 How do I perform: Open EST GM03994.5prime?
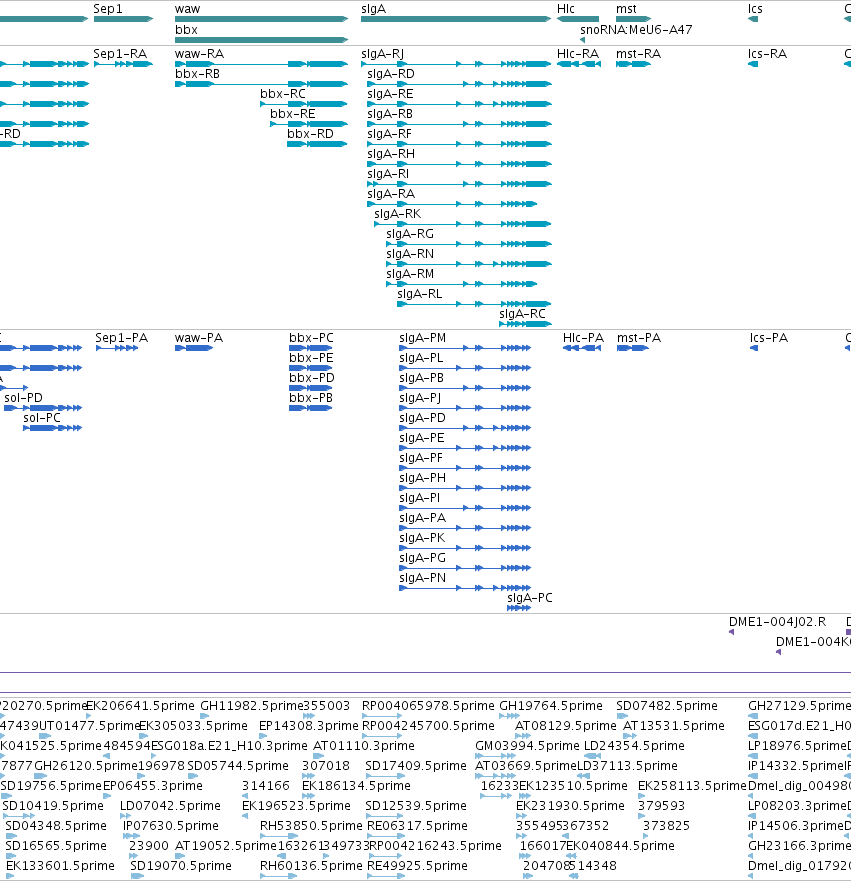click(495, 756)
